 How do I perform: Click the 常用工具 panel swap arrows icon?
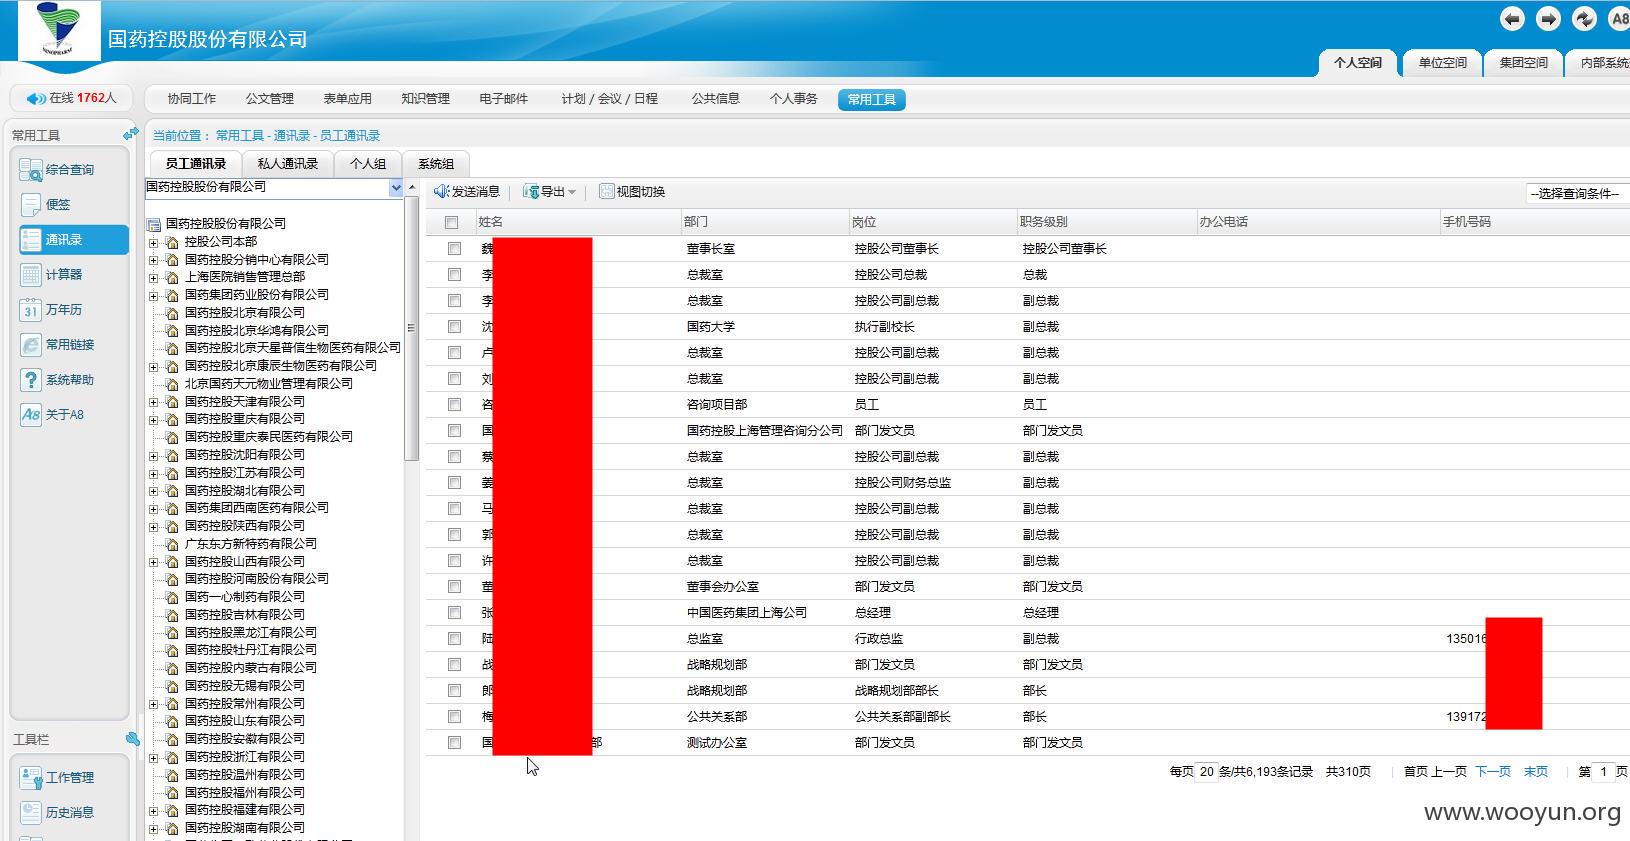(x=131, y=134)
